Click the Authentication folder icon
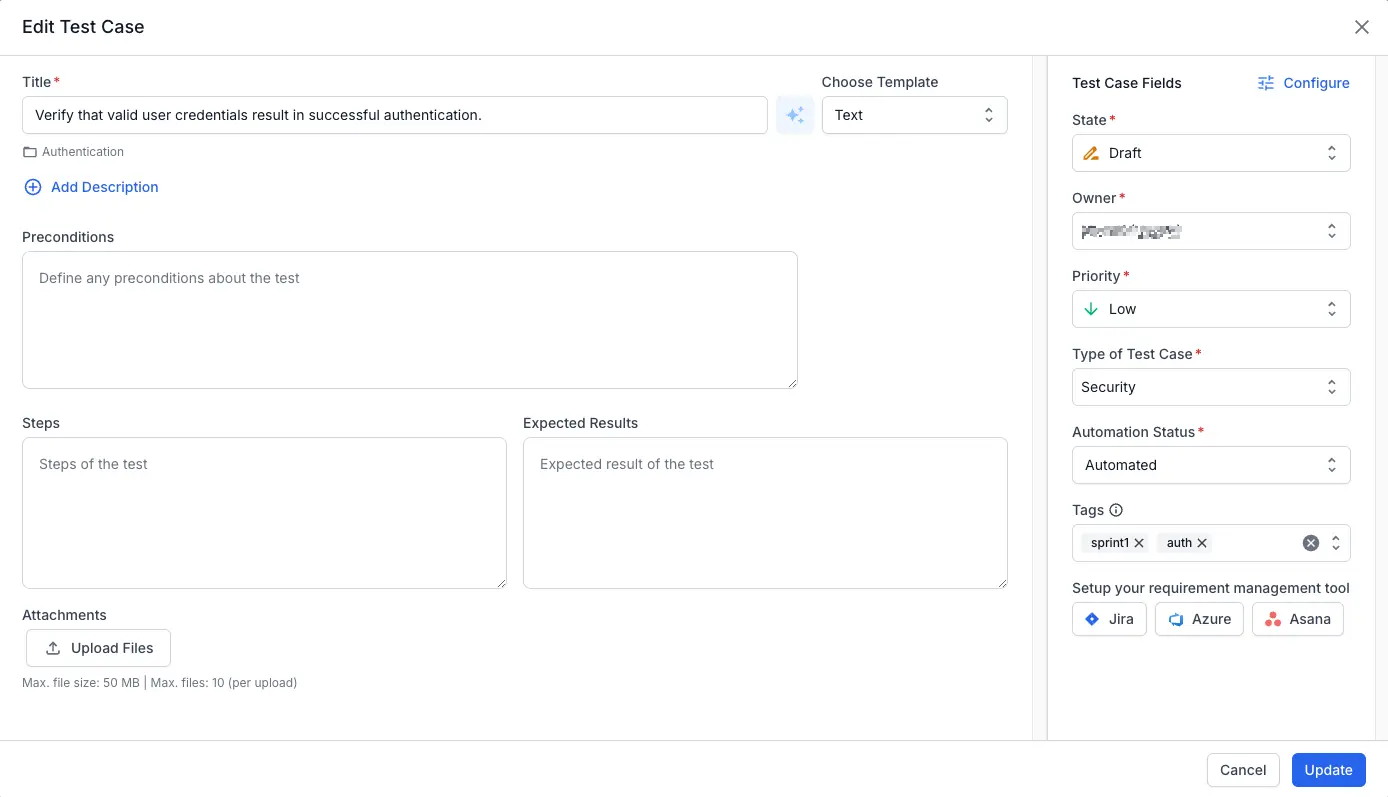The width and height of the screenshot is (1388, 797). tap(30, 152)
